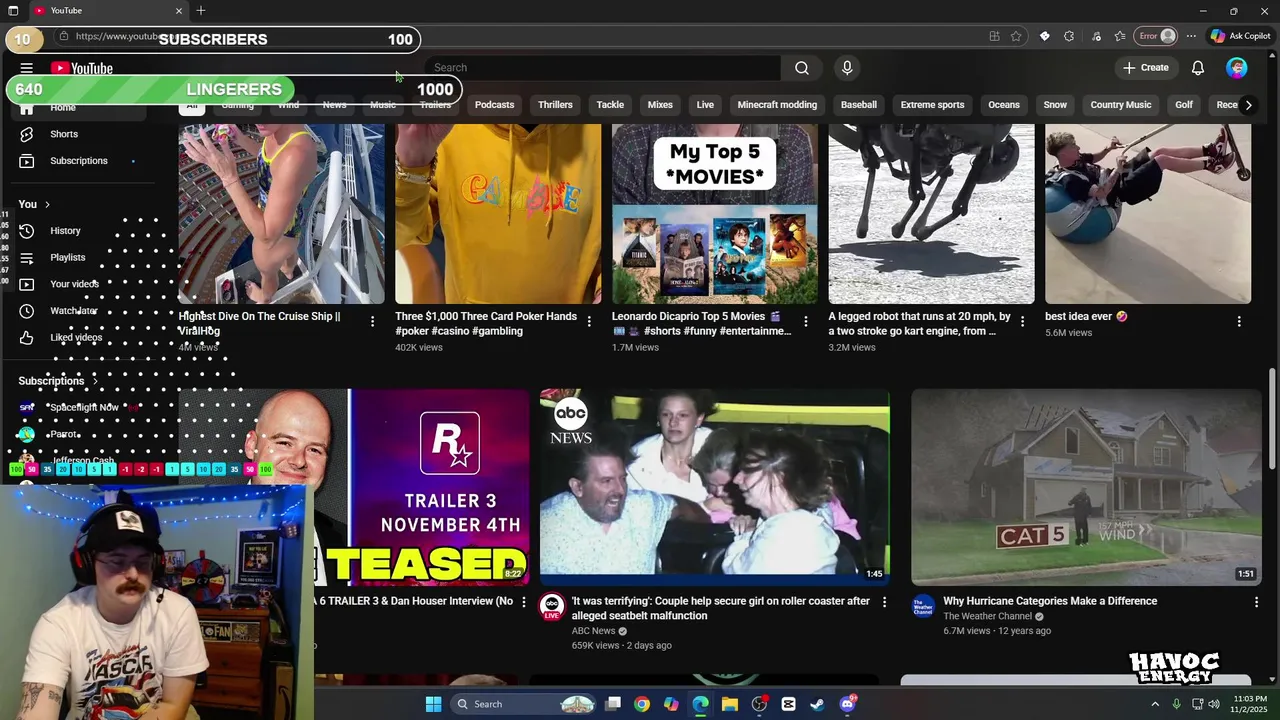Select the Extreme sports chip
Image resolution: width=1280 pixels, height=720 pixels.
[x=932, y=105]
